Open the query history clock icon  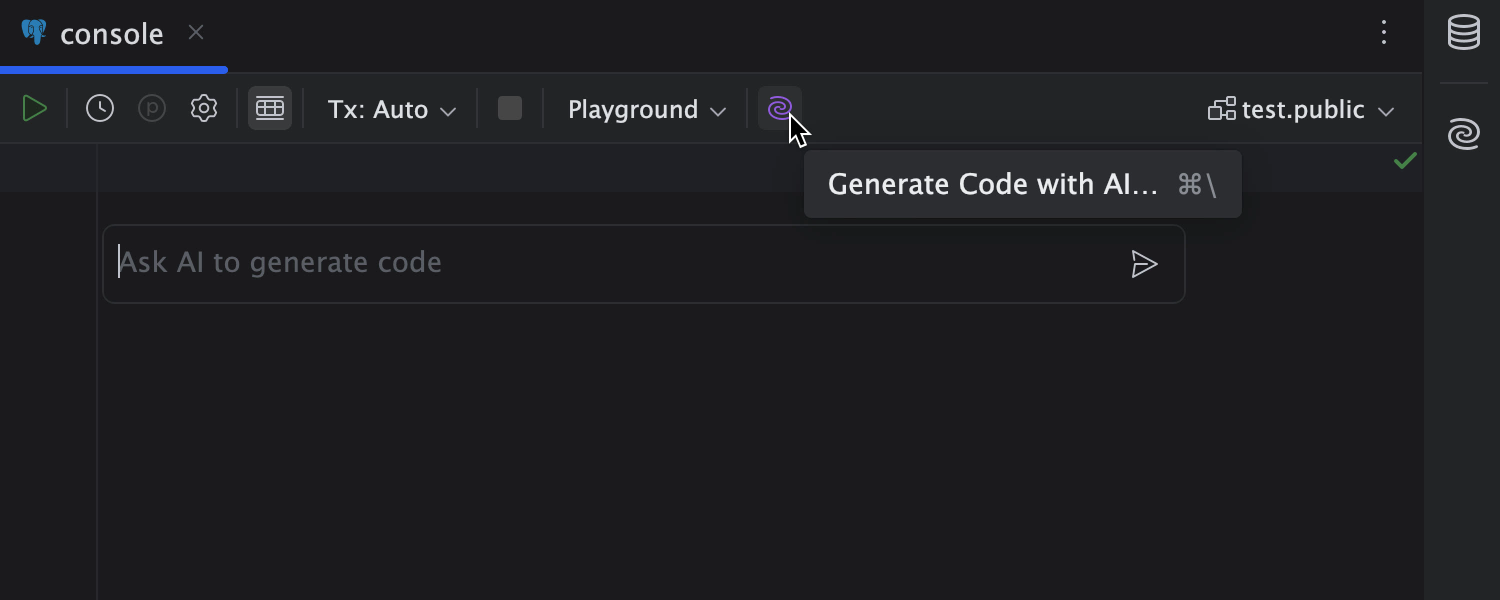click(100, 109)
